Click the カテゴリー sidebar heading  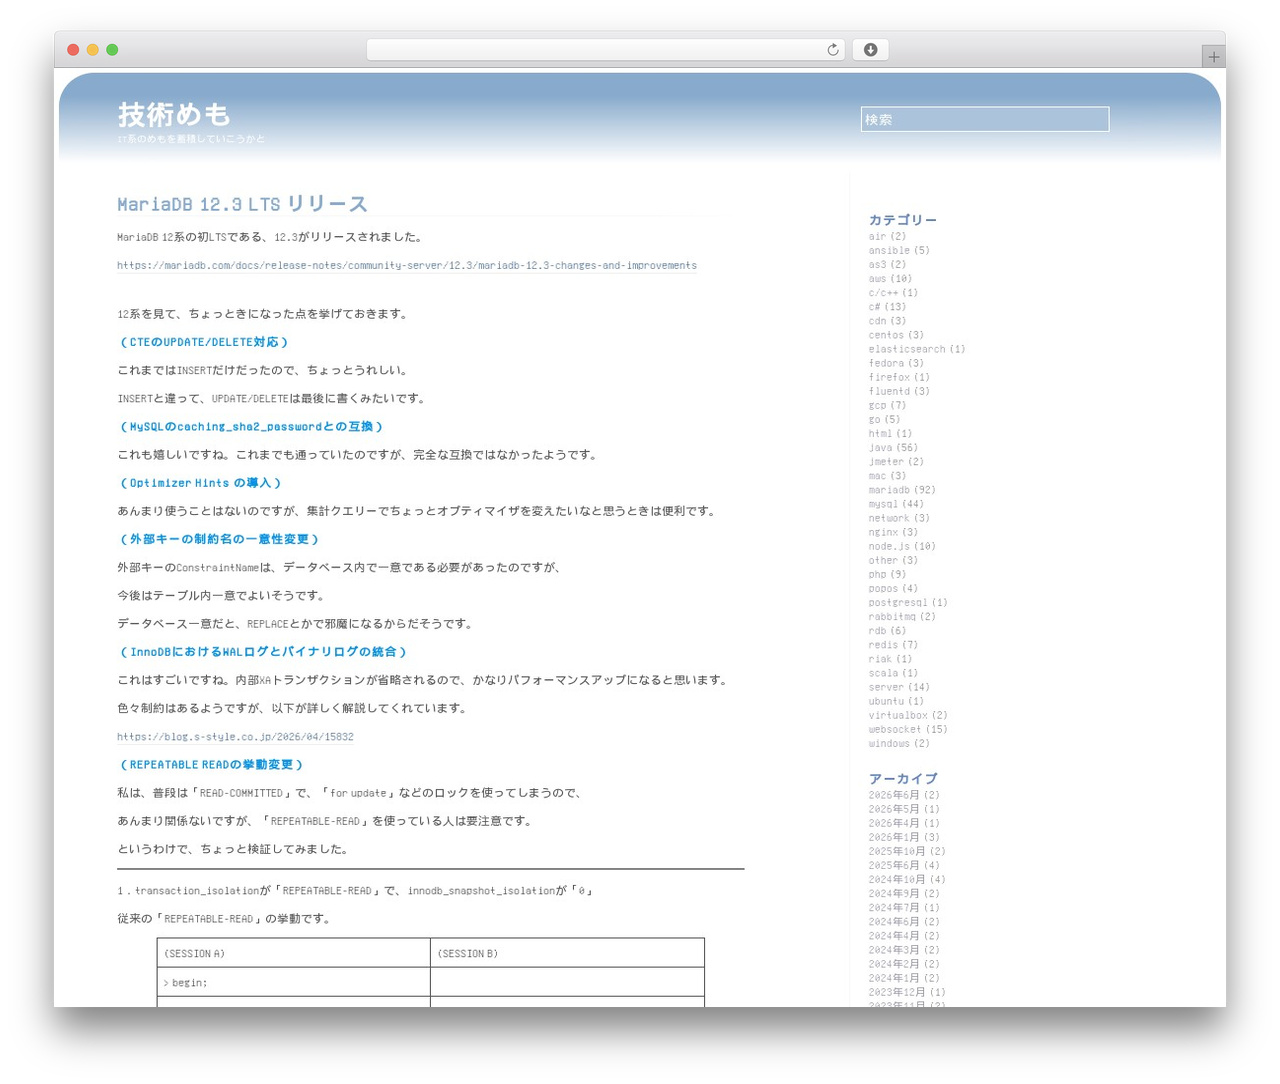[903, 220]
